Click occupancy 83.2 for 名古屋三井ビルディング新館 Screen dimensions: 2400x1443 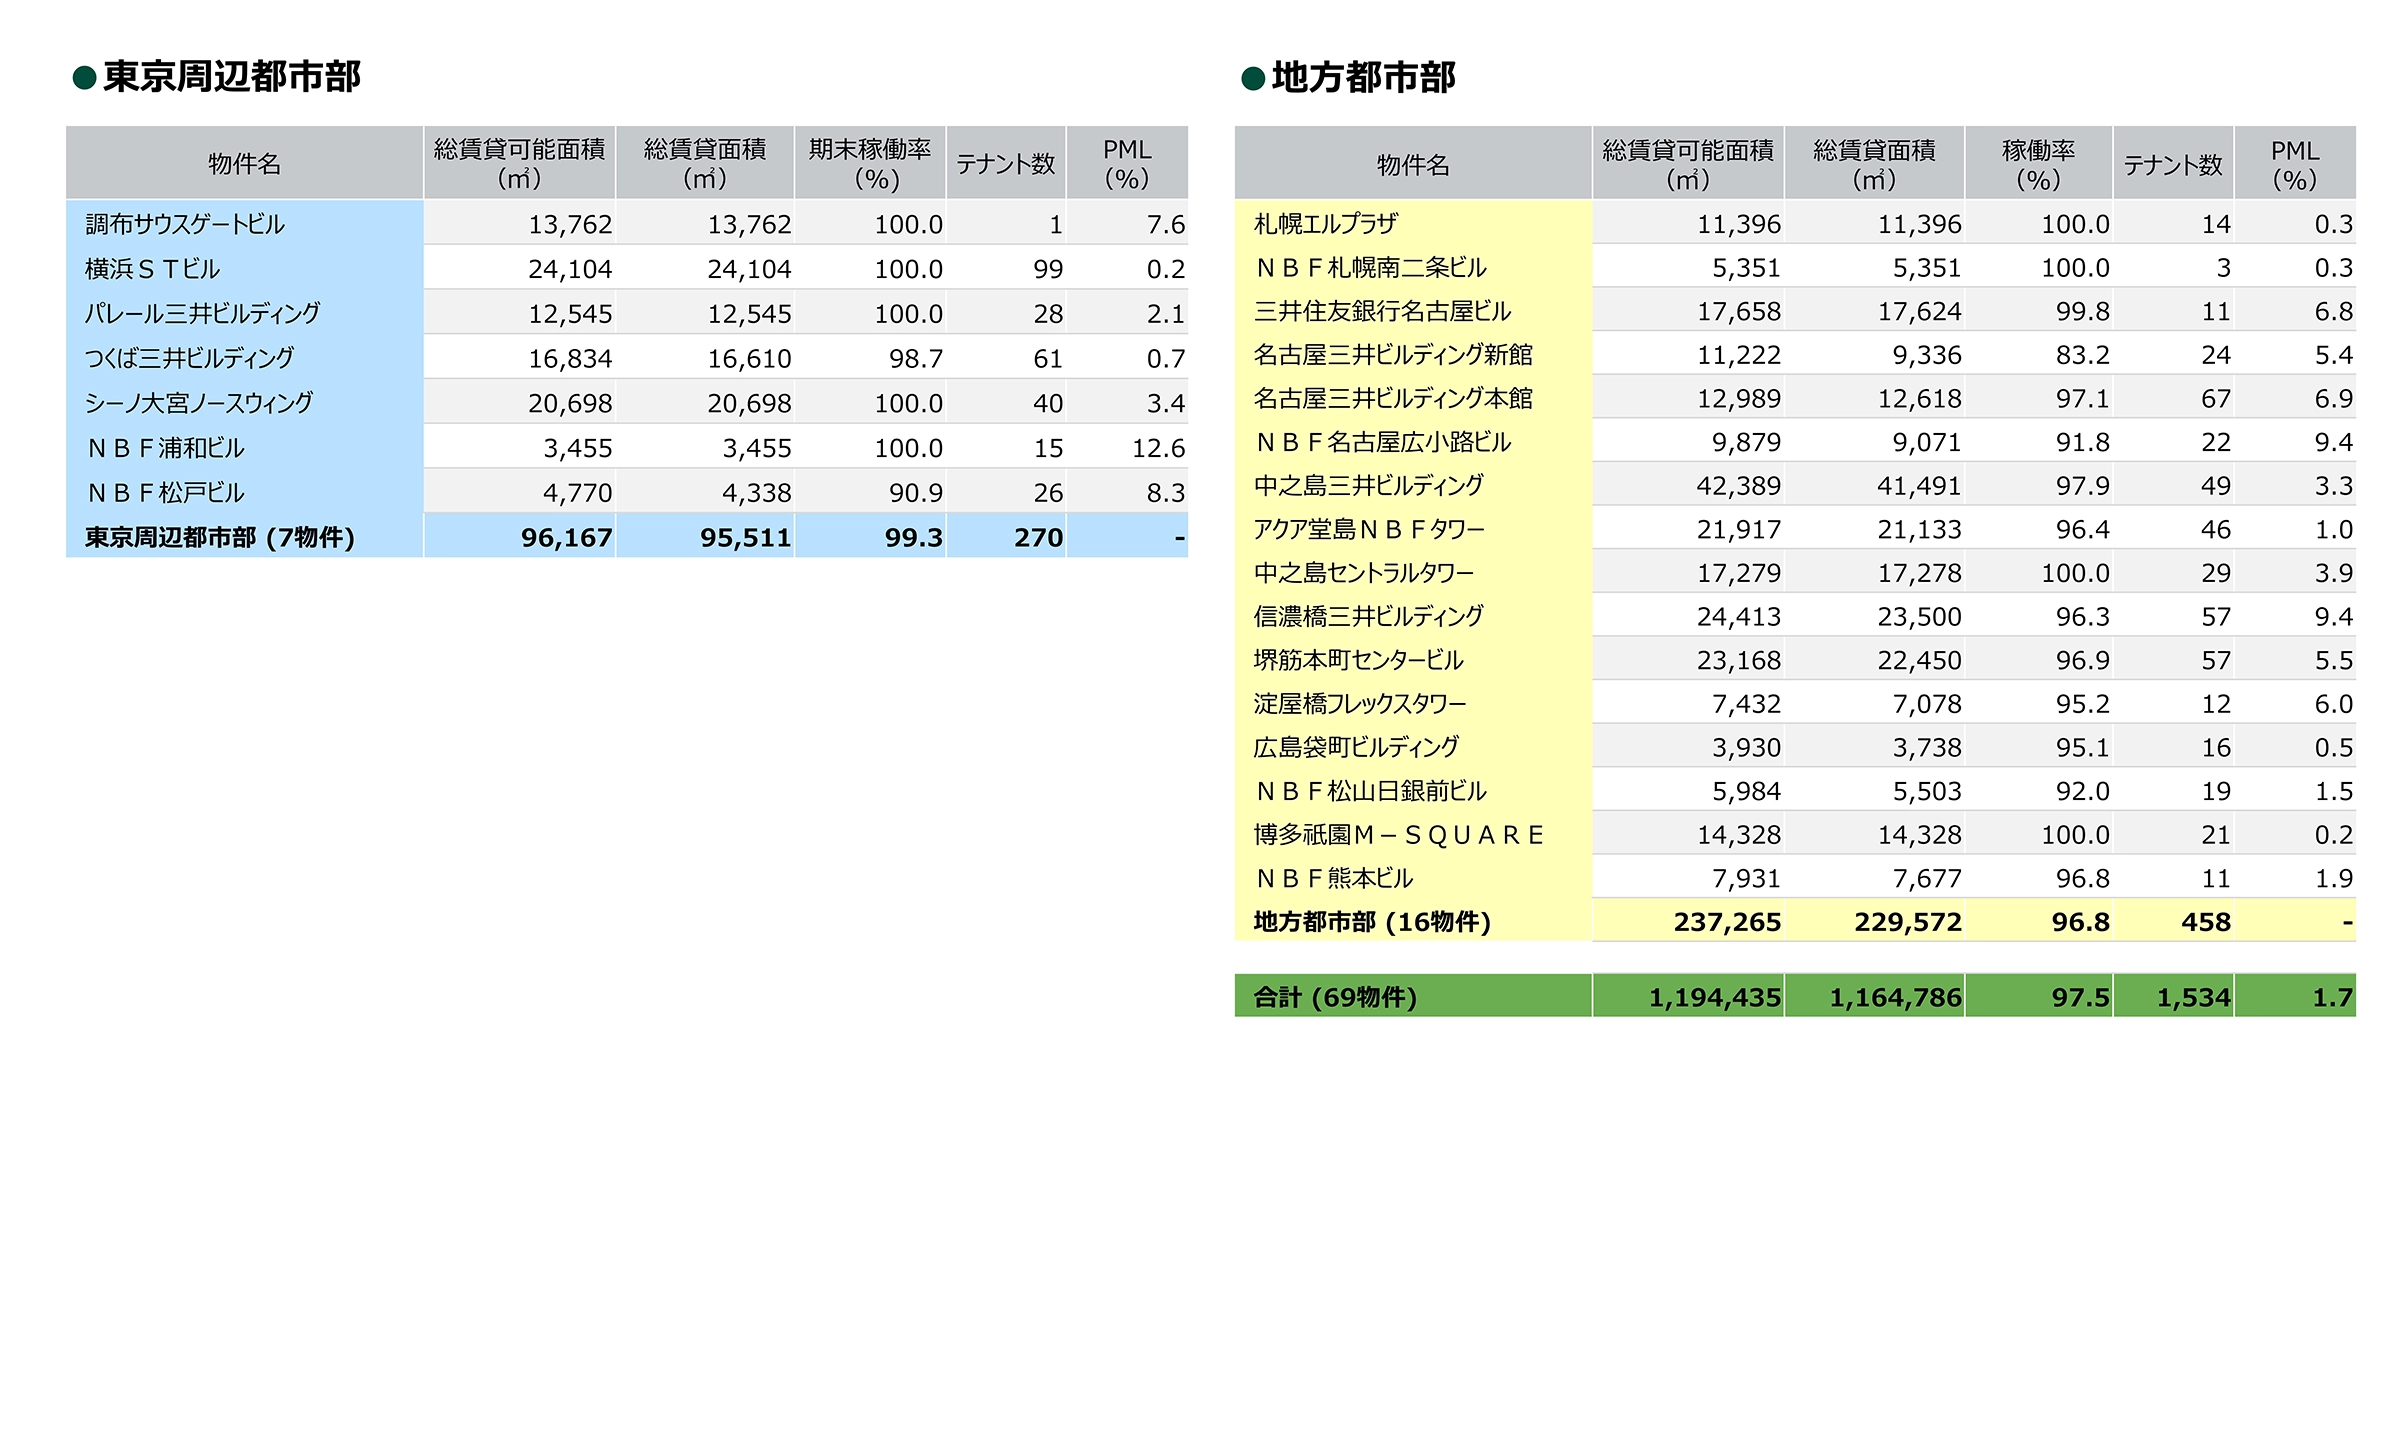[2082, 355]
